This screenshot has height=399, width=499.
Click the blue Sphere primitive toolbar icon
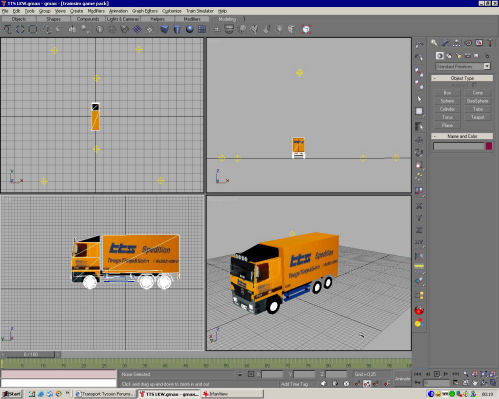click(x=190, y=29)
